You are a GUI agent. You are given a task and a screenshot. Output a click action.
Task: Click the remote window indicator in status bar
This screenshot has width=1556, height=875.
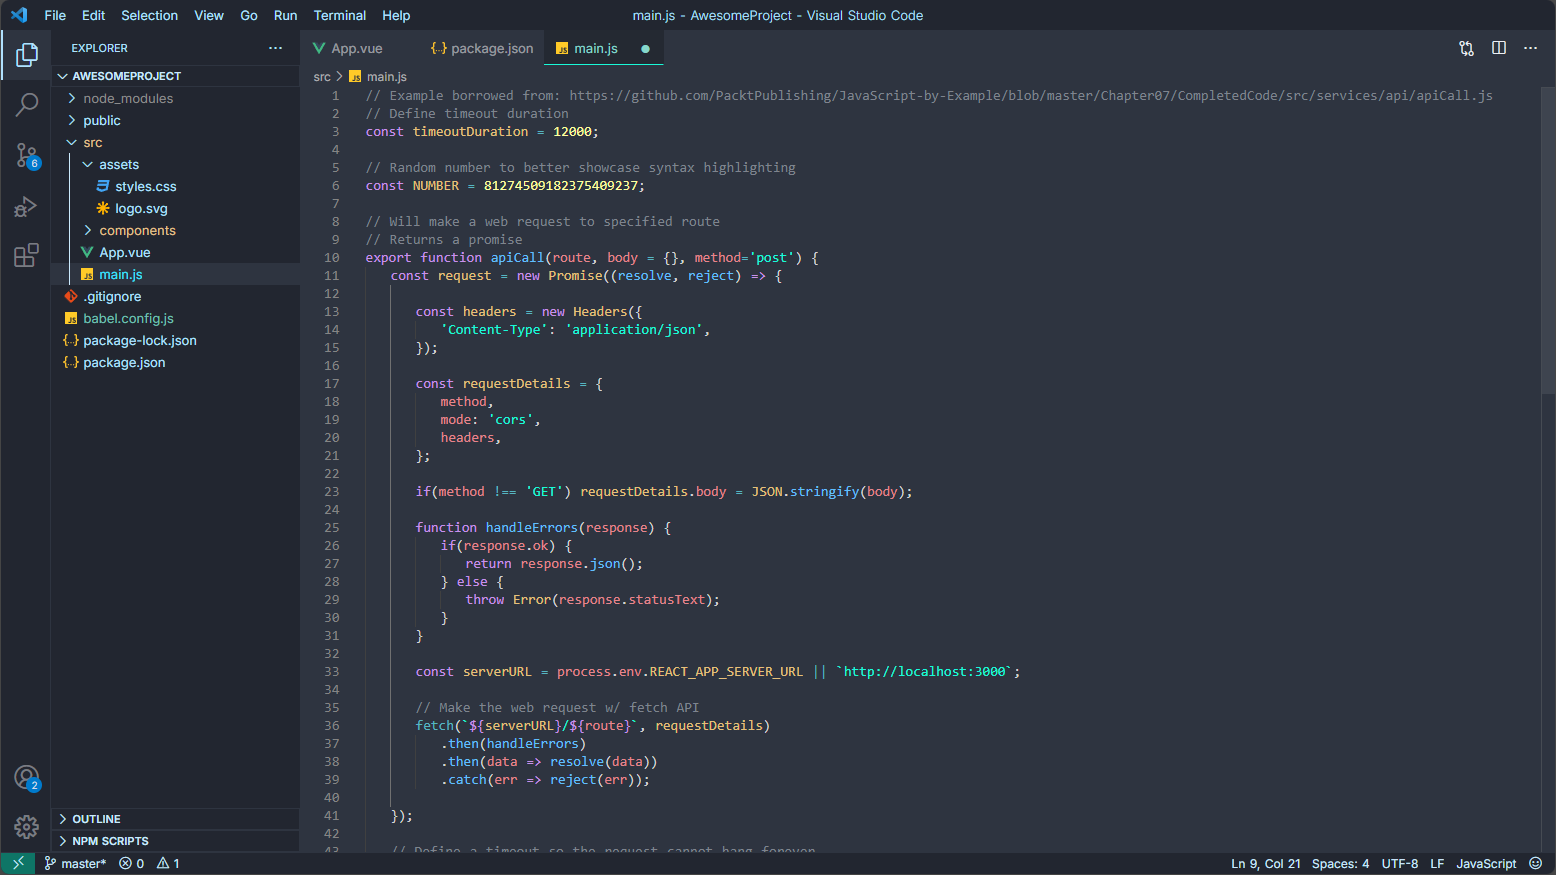click(x=18, y=863)
